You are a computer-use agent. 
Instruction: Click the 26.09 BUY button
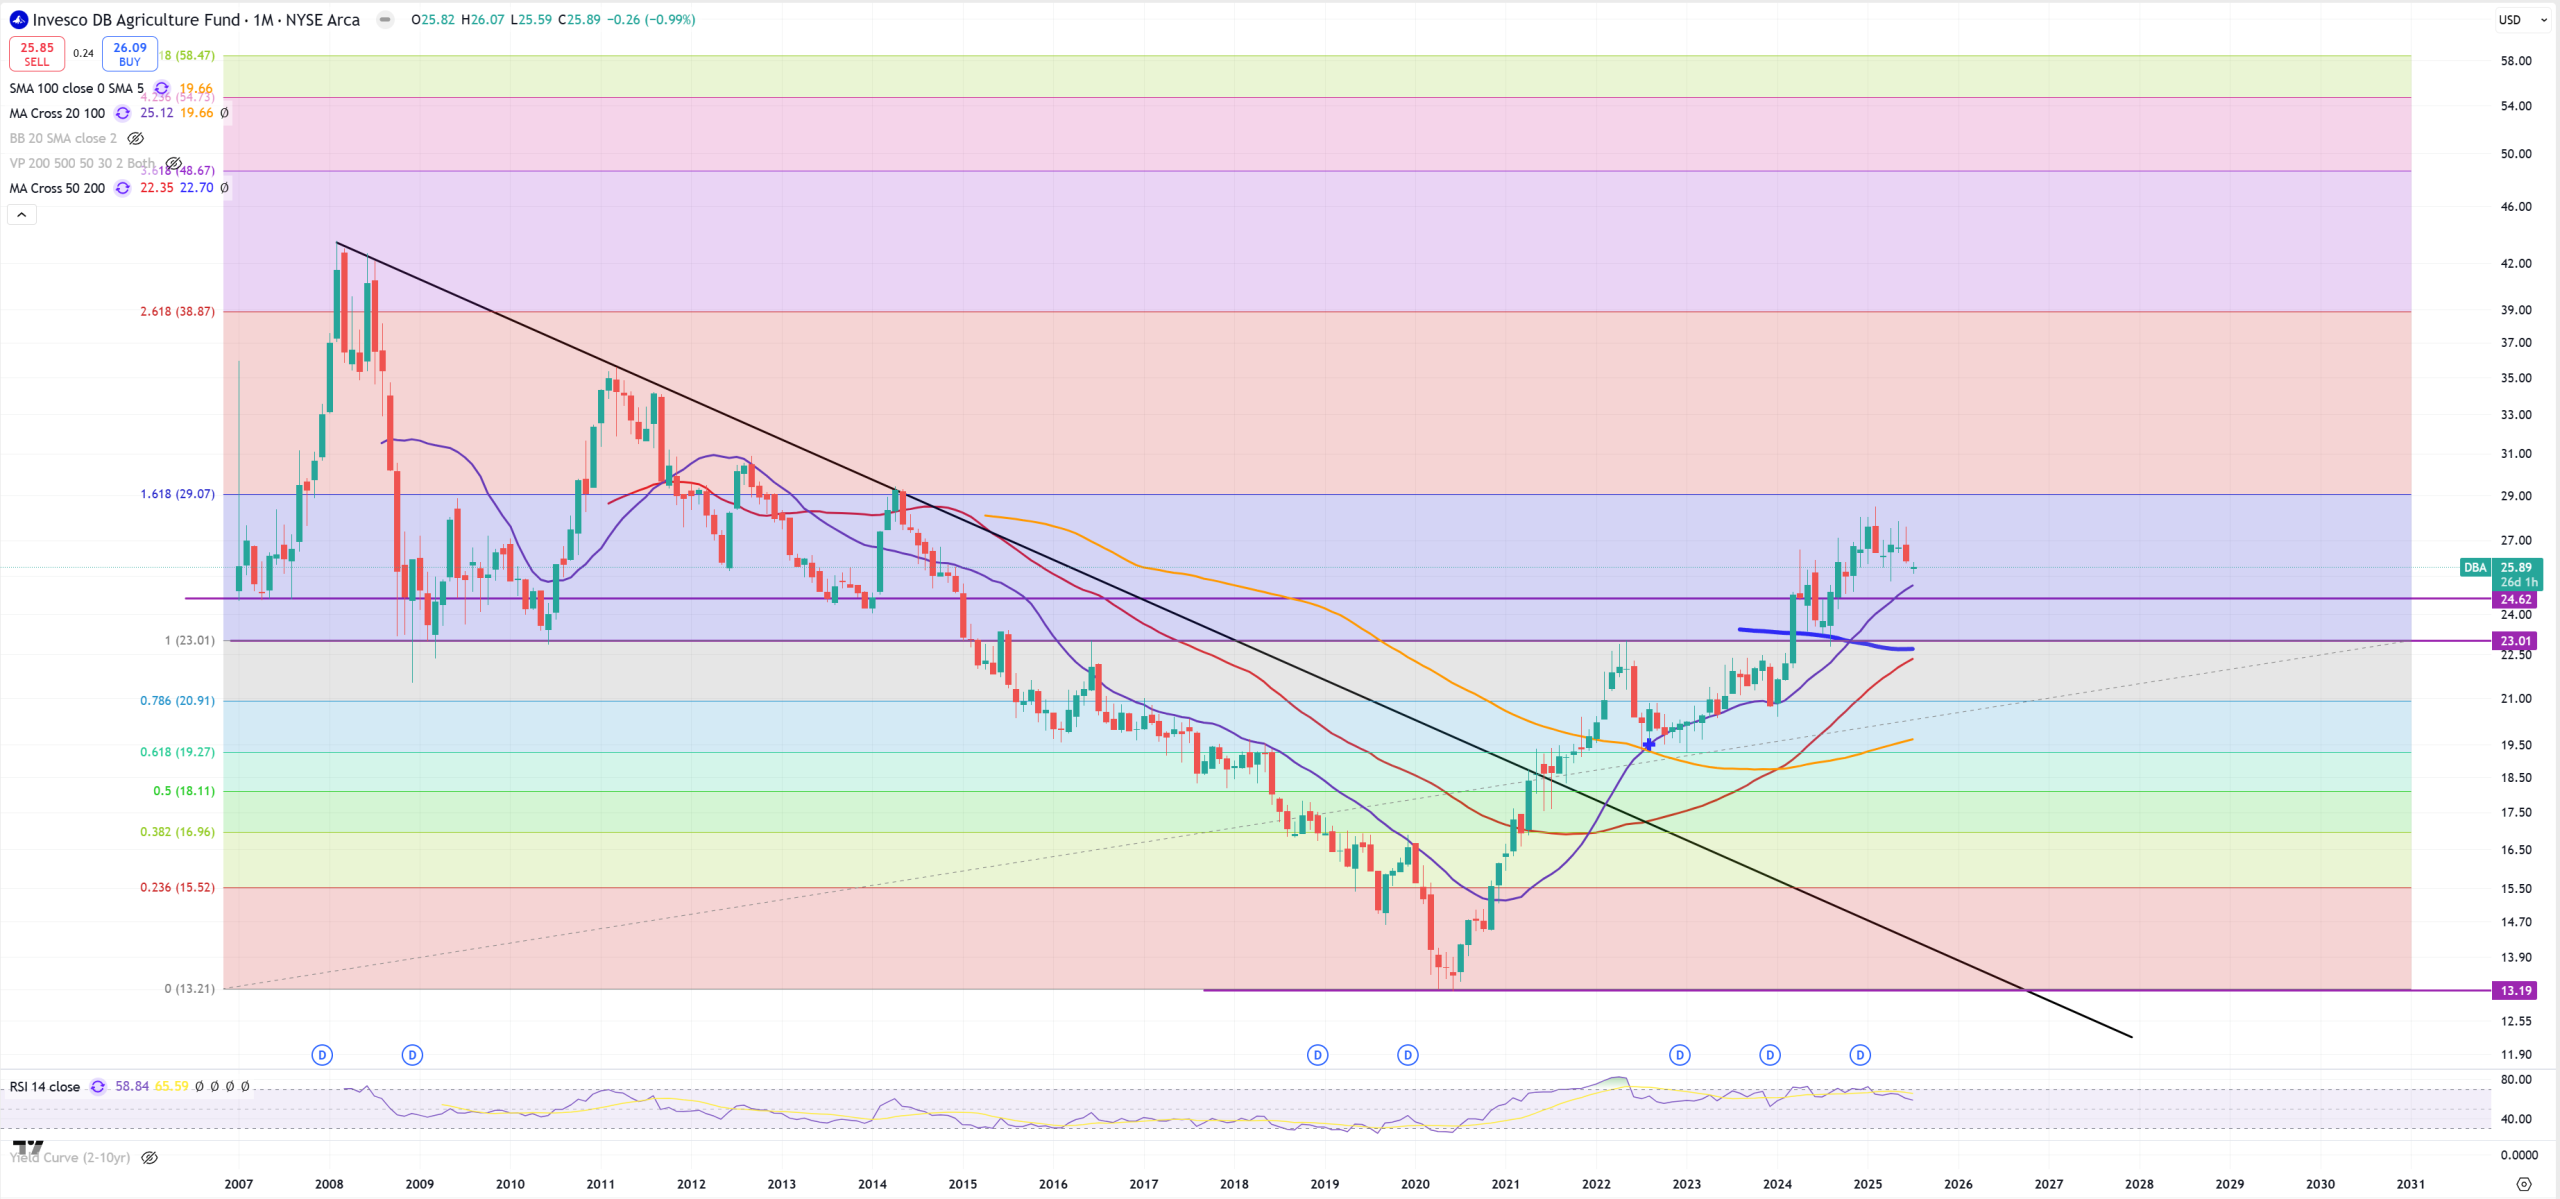click(x=130, y=54)
